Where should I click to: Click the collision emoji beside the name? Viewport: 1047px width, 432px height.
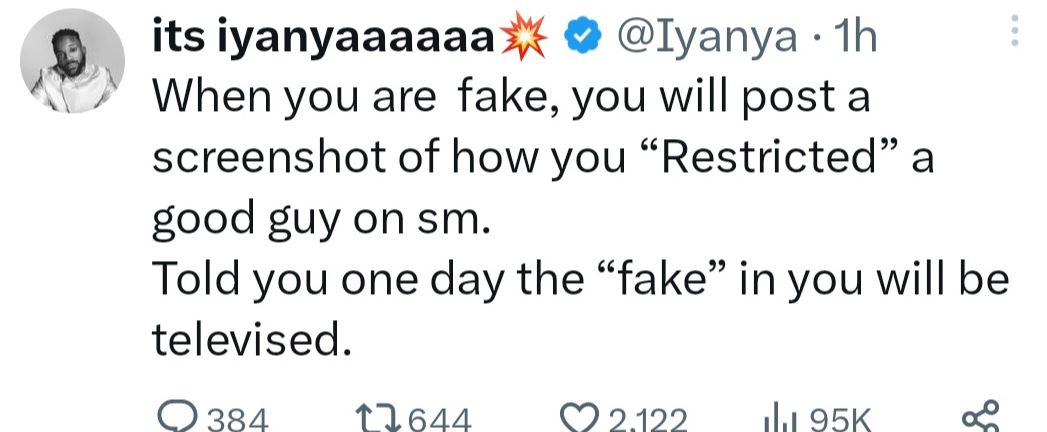pyautogui.click(x=531, y=38)
